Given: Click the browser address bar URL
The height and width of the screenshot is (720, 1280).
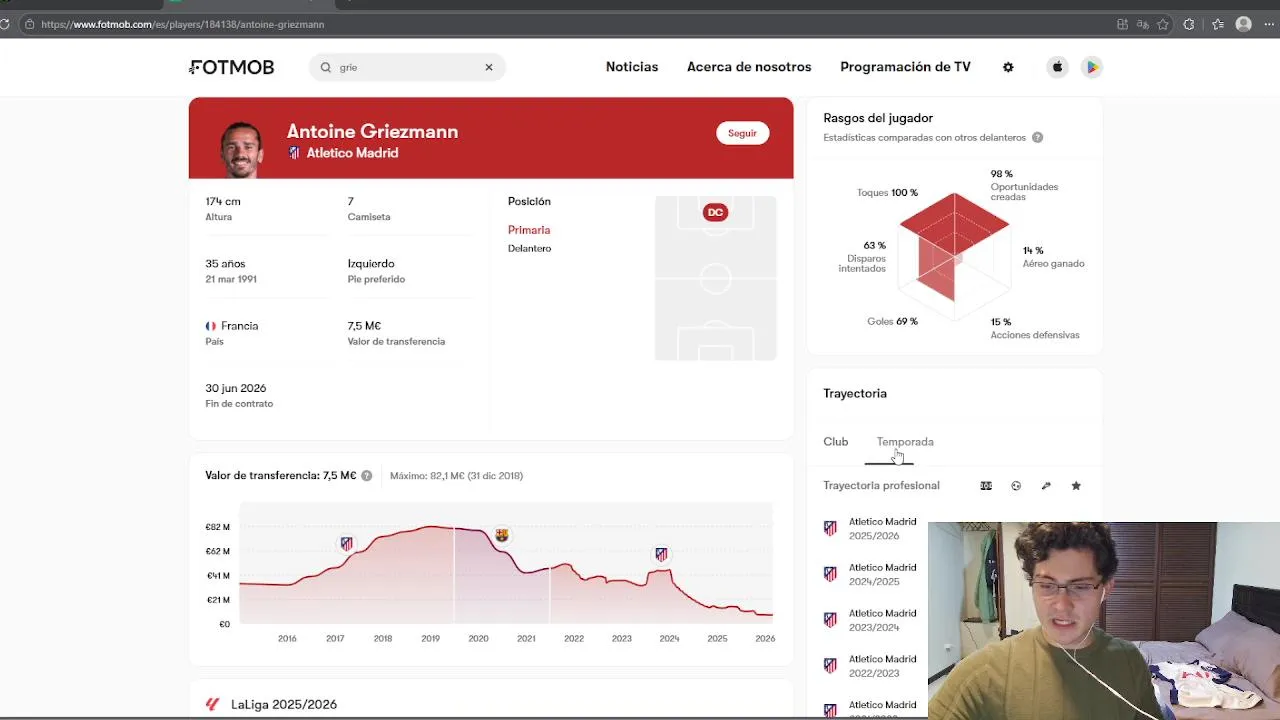Looking at the screenshot, I should point(183,24).
